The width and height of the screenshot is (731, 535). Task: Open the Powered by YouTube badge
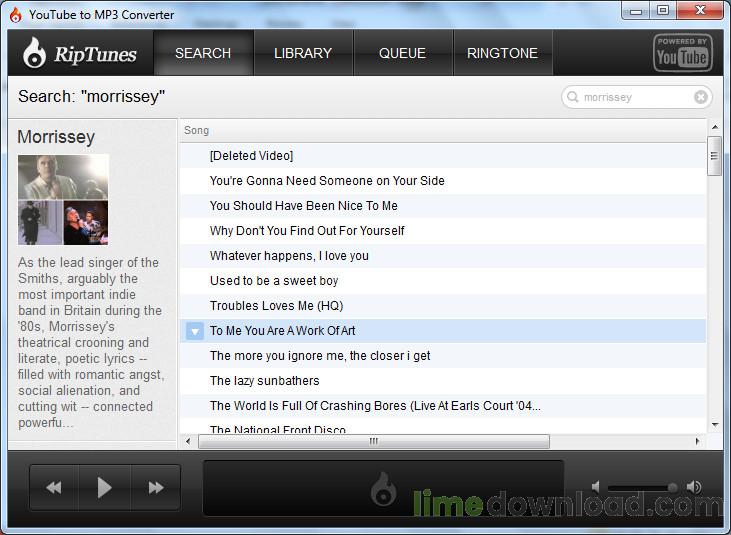(x=683, y=53)
